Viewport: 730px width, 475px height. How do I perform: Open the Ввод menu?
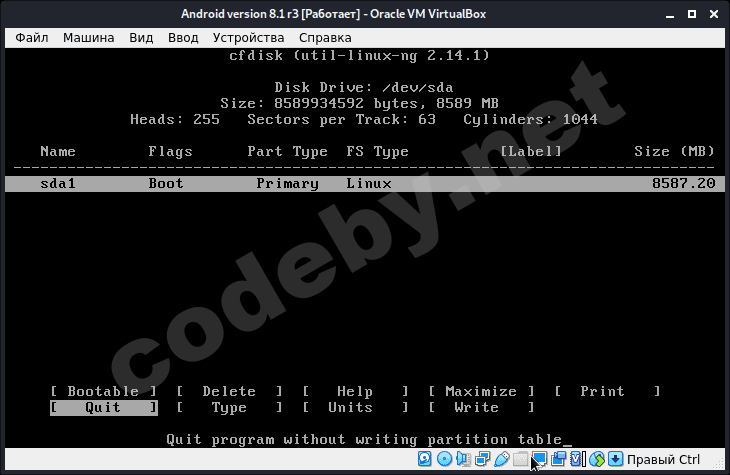183,38
